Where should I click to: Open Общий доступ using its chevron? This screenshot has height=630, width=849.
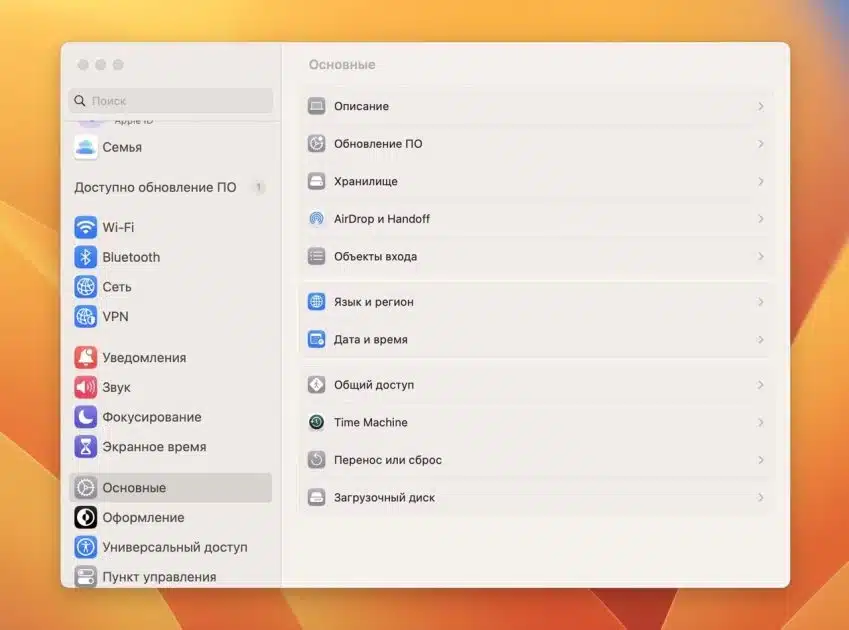point(761,384)
